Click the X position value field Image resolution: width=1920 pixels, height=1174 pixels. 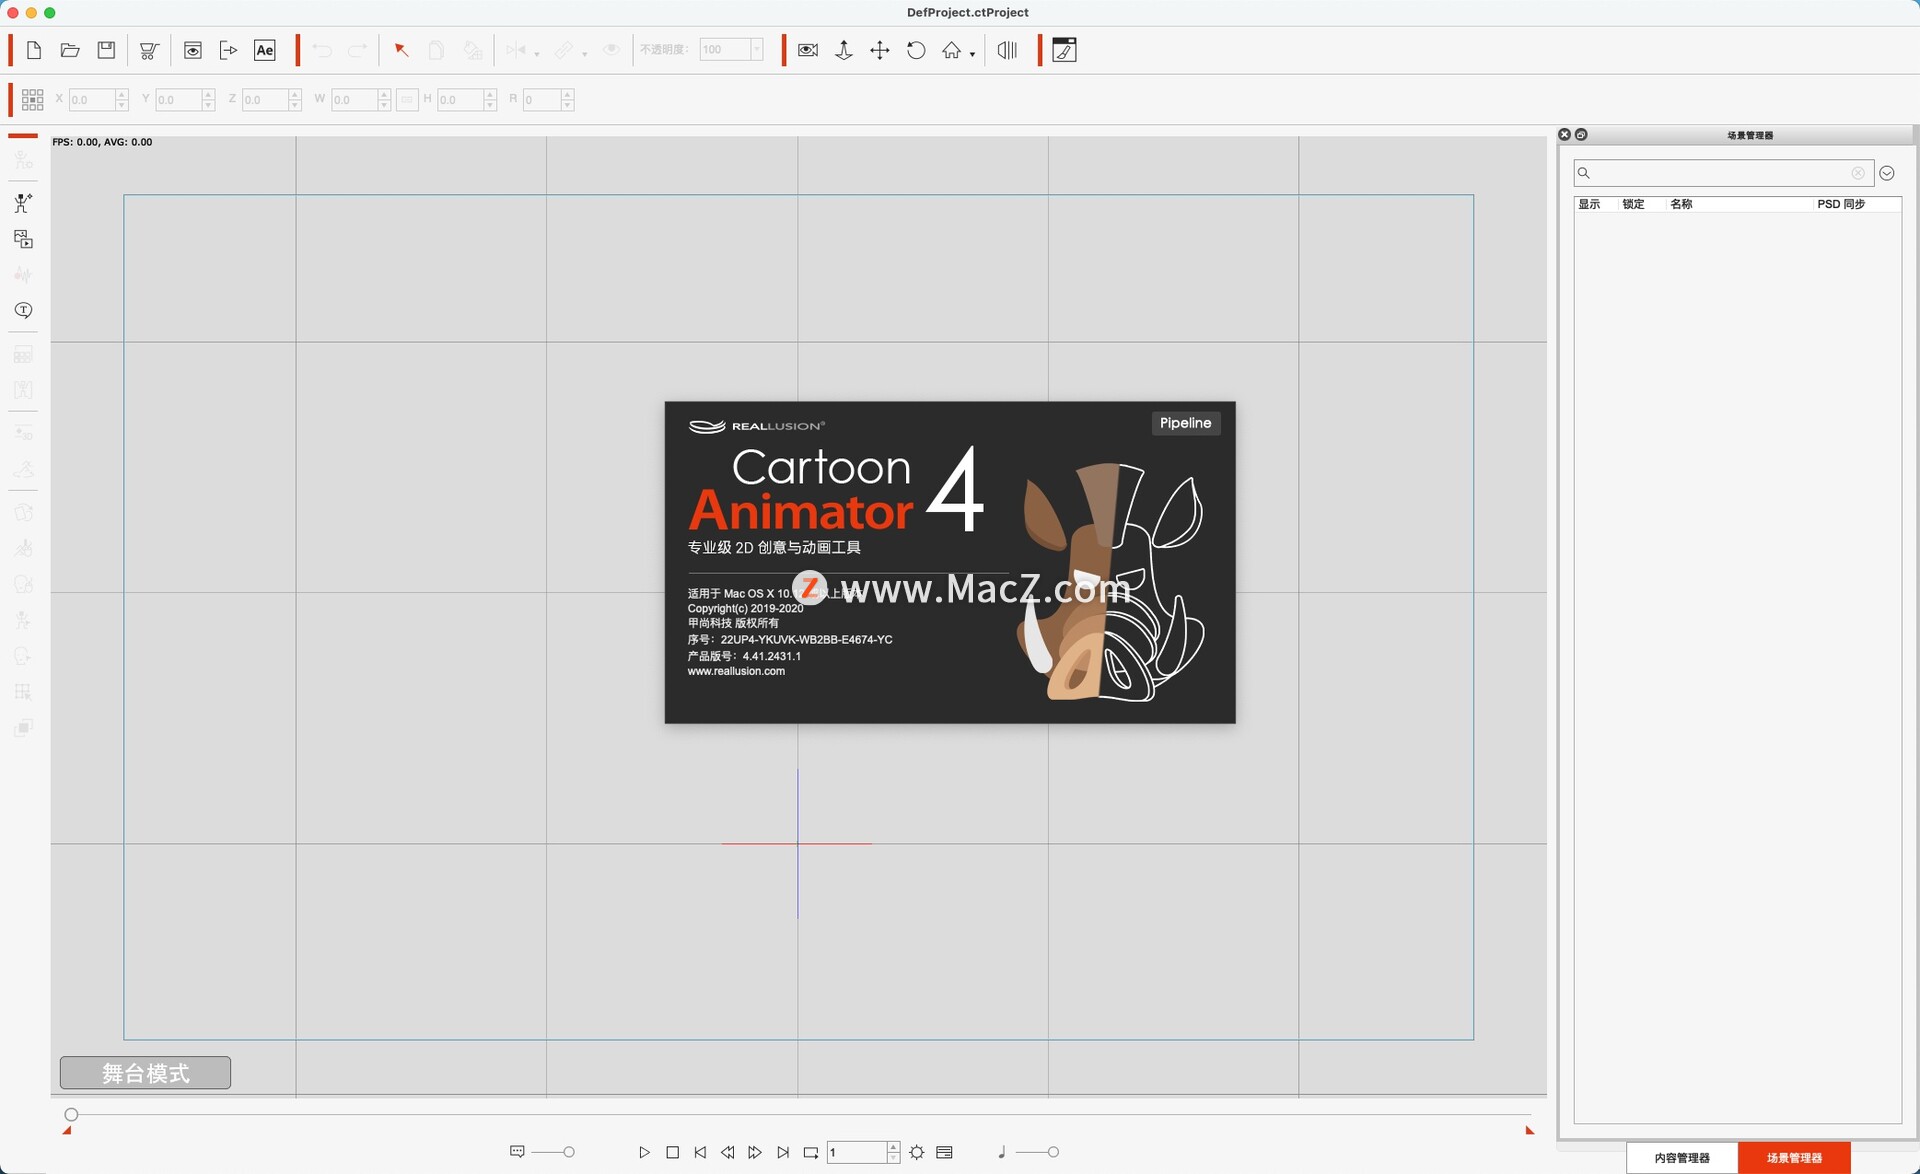[92, 99]
